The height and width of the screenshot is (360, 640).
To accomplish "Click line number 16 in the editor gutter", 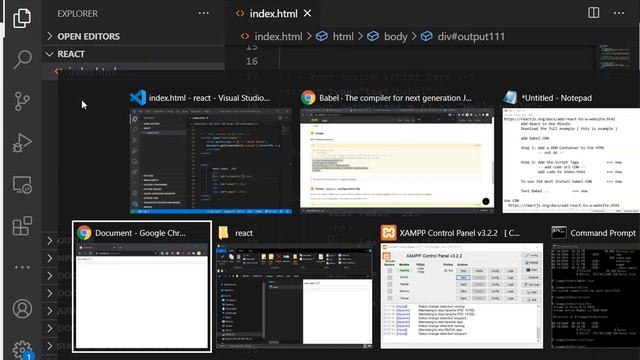I will coord(252,61).
